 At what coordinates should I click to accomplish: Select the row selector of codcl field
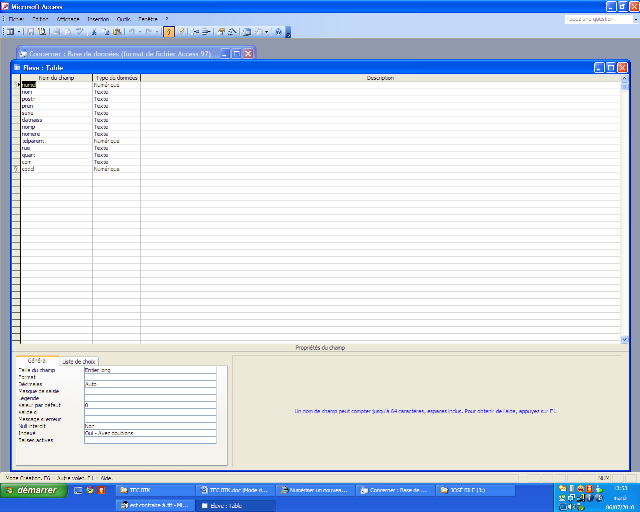(16, 169)
